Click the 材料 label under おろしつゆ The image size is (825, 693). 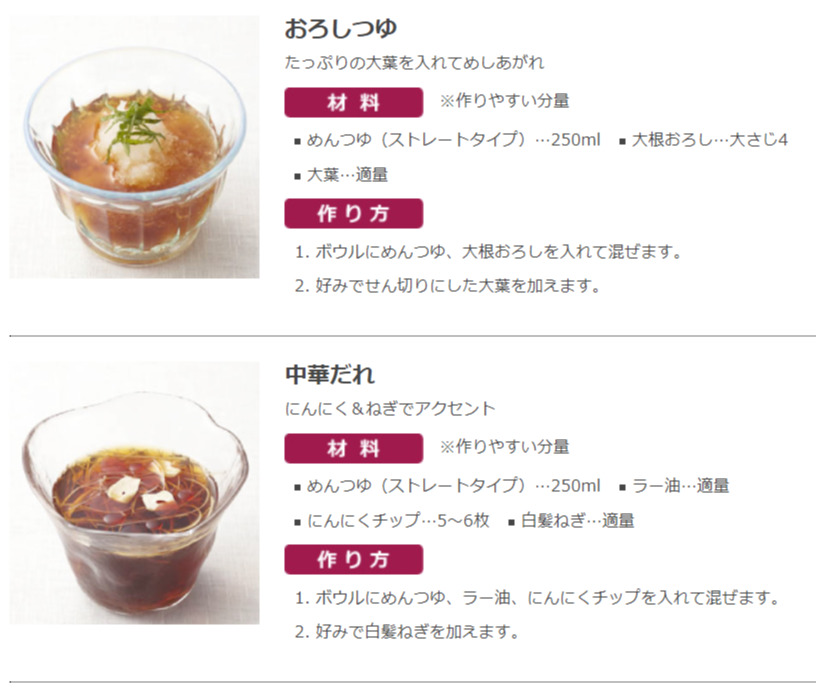[x=354, y=103]
